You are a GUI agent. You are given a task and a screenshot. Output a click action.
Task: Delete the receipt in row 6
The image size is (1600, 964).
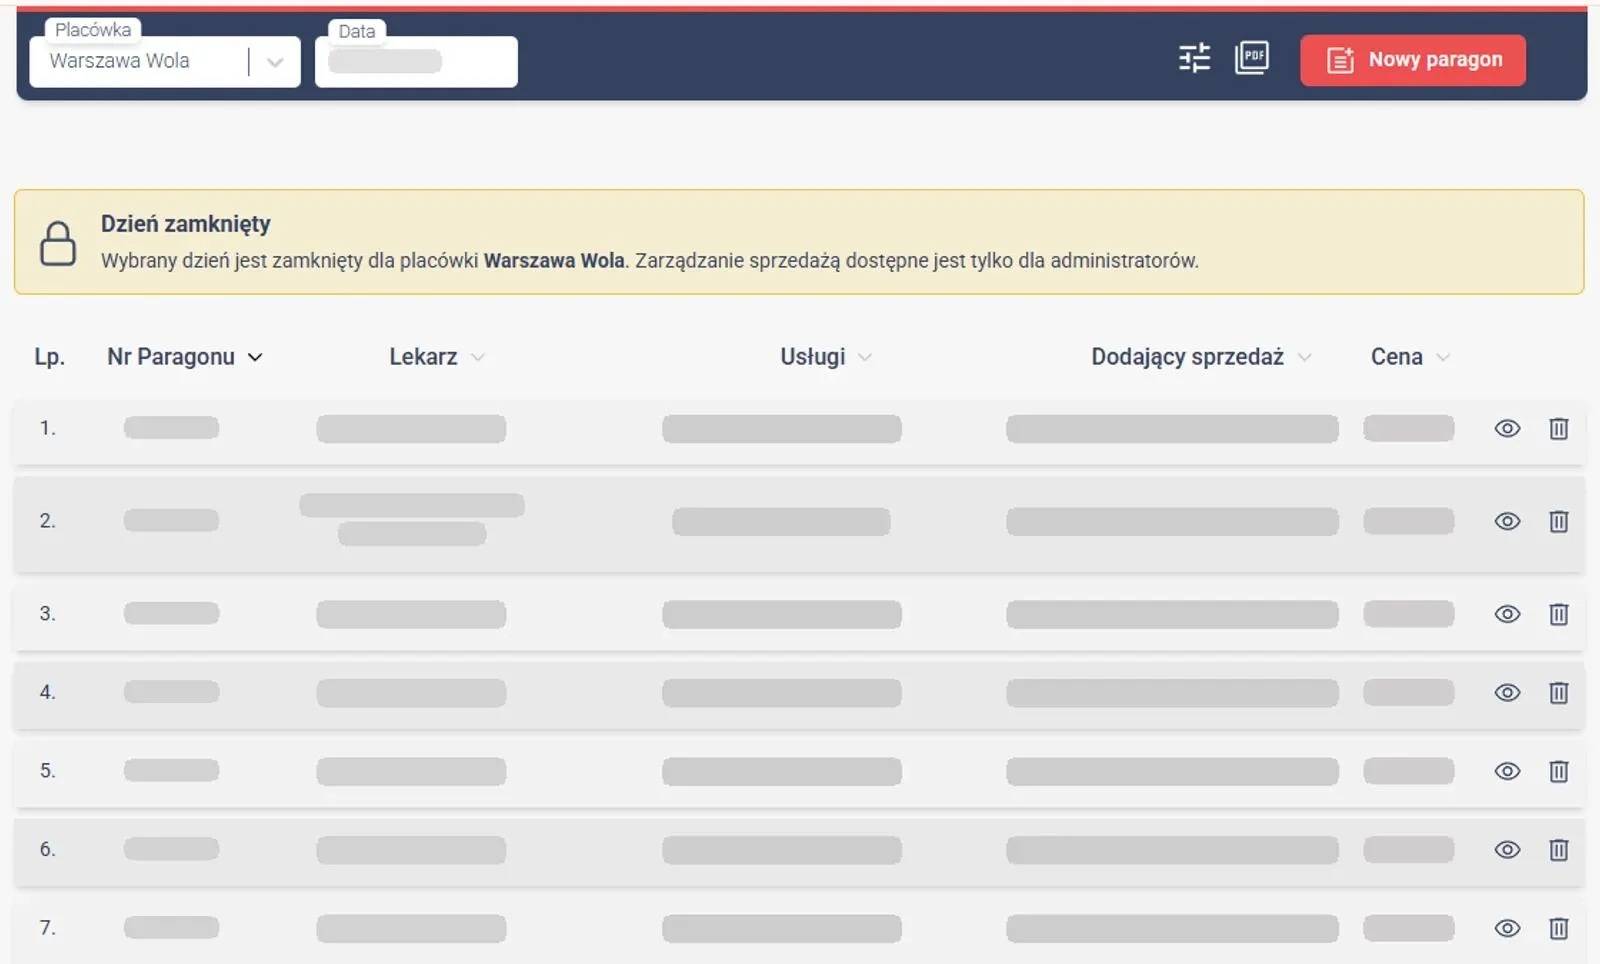[x=1558, y=850]
